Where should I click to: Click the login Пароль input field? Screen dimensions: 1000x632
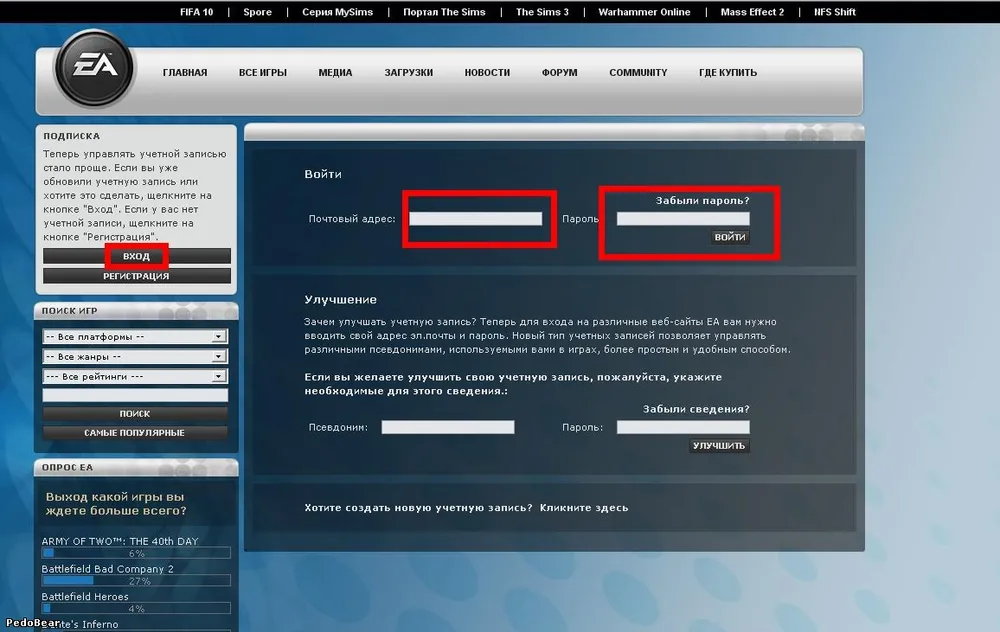coord(683,219)
